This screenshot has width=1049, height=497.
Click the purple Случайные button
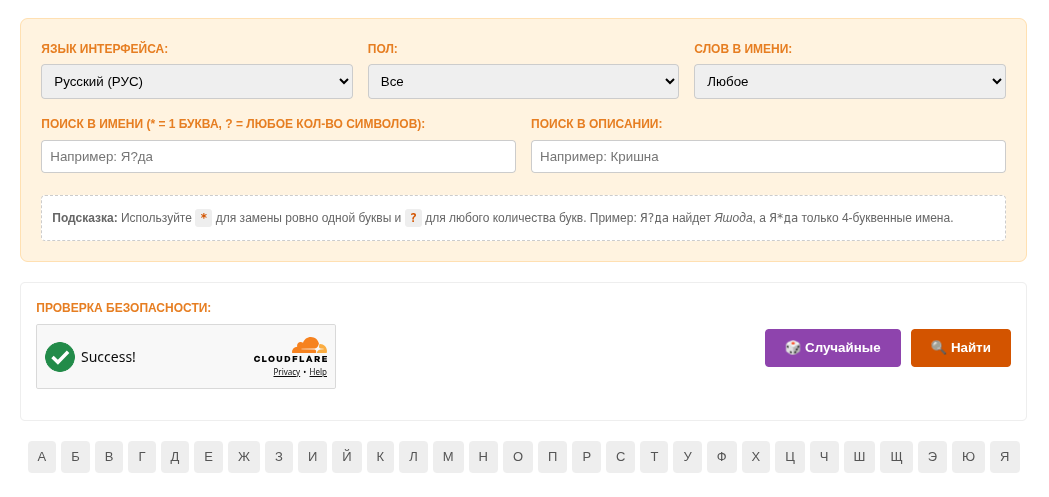point(833,348)
